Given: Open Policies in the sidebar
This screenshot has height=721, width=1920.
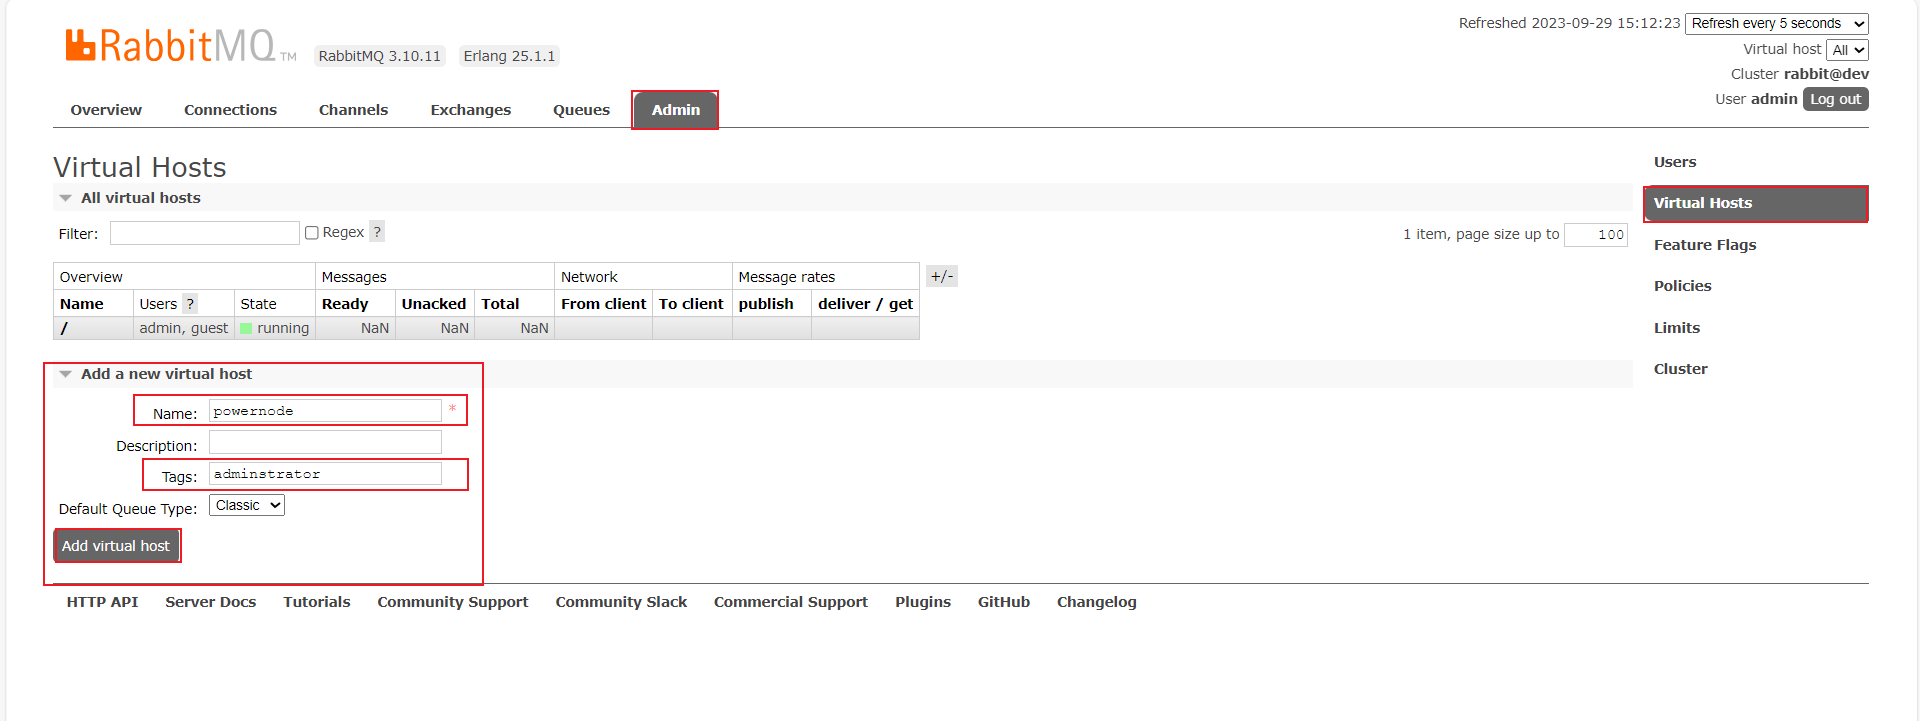Looking at the screenshot, I should pyautogui.click(x=1683, y=286).
